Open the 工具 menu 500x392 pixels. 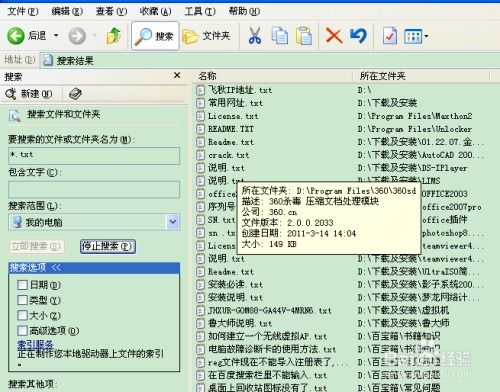click(x=200, y=12)
